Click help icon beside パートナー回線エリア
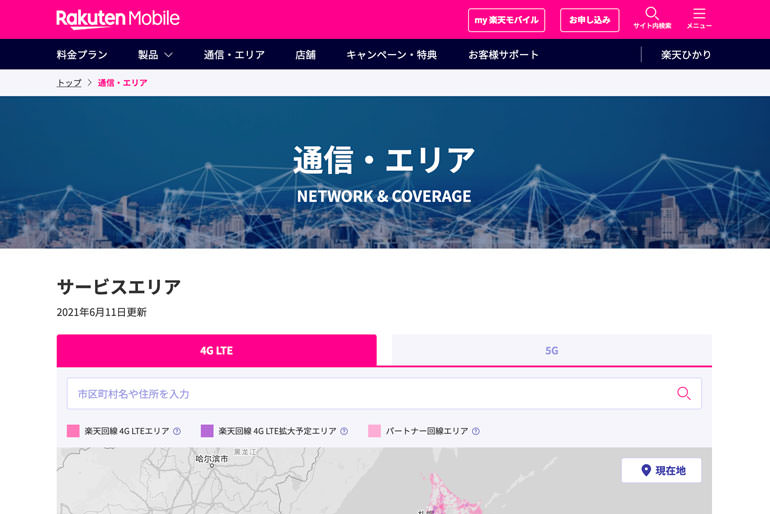 click(x=475, y=431)
